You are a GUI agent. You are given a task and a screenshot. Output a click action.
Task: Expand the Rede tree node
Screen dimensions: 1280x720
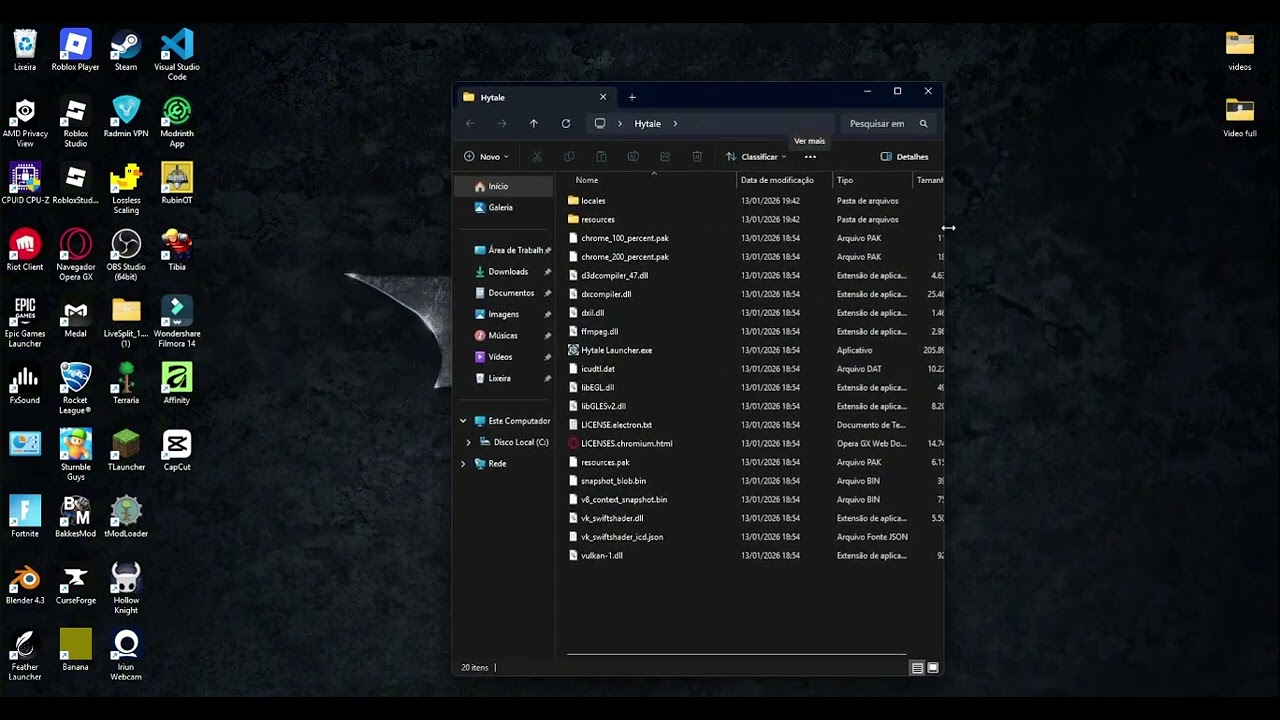(463, 464)
